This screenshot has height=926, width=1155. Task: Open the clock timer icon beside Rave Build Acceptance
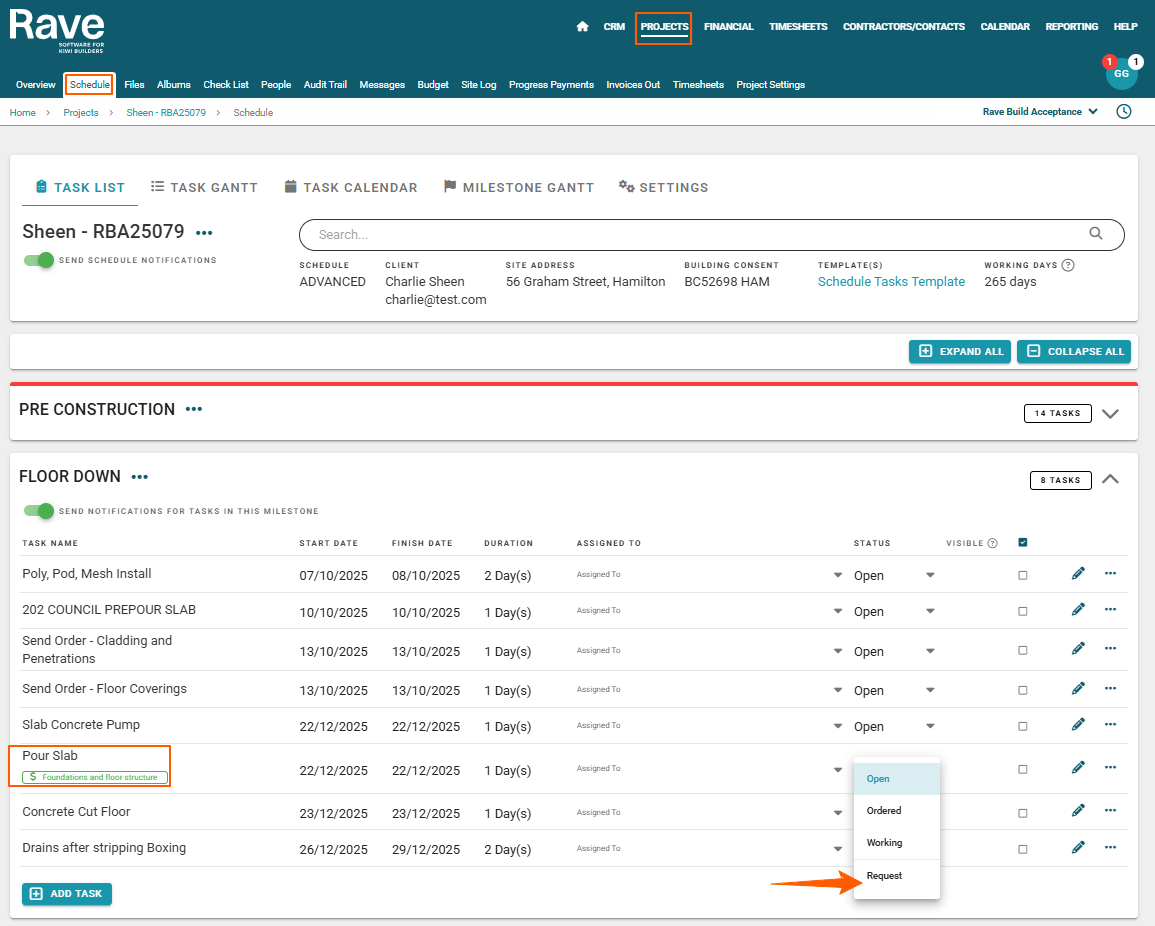tap(1123, 112)
